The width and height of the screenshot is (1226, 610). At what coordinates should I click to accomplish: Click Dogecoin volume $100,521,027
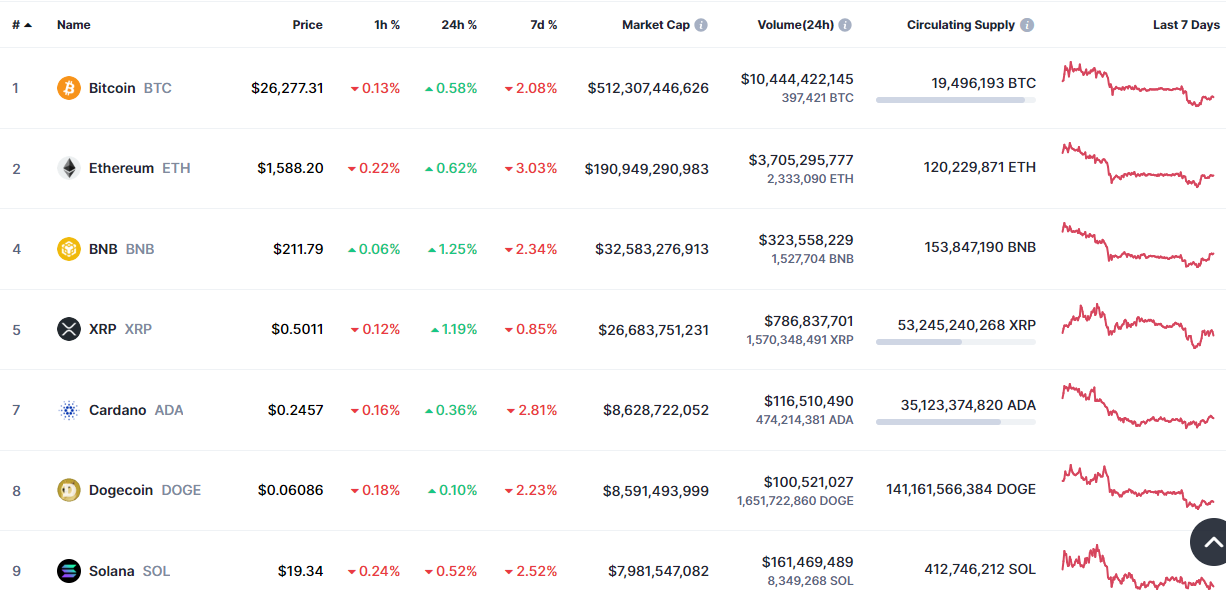click(809, 482)
